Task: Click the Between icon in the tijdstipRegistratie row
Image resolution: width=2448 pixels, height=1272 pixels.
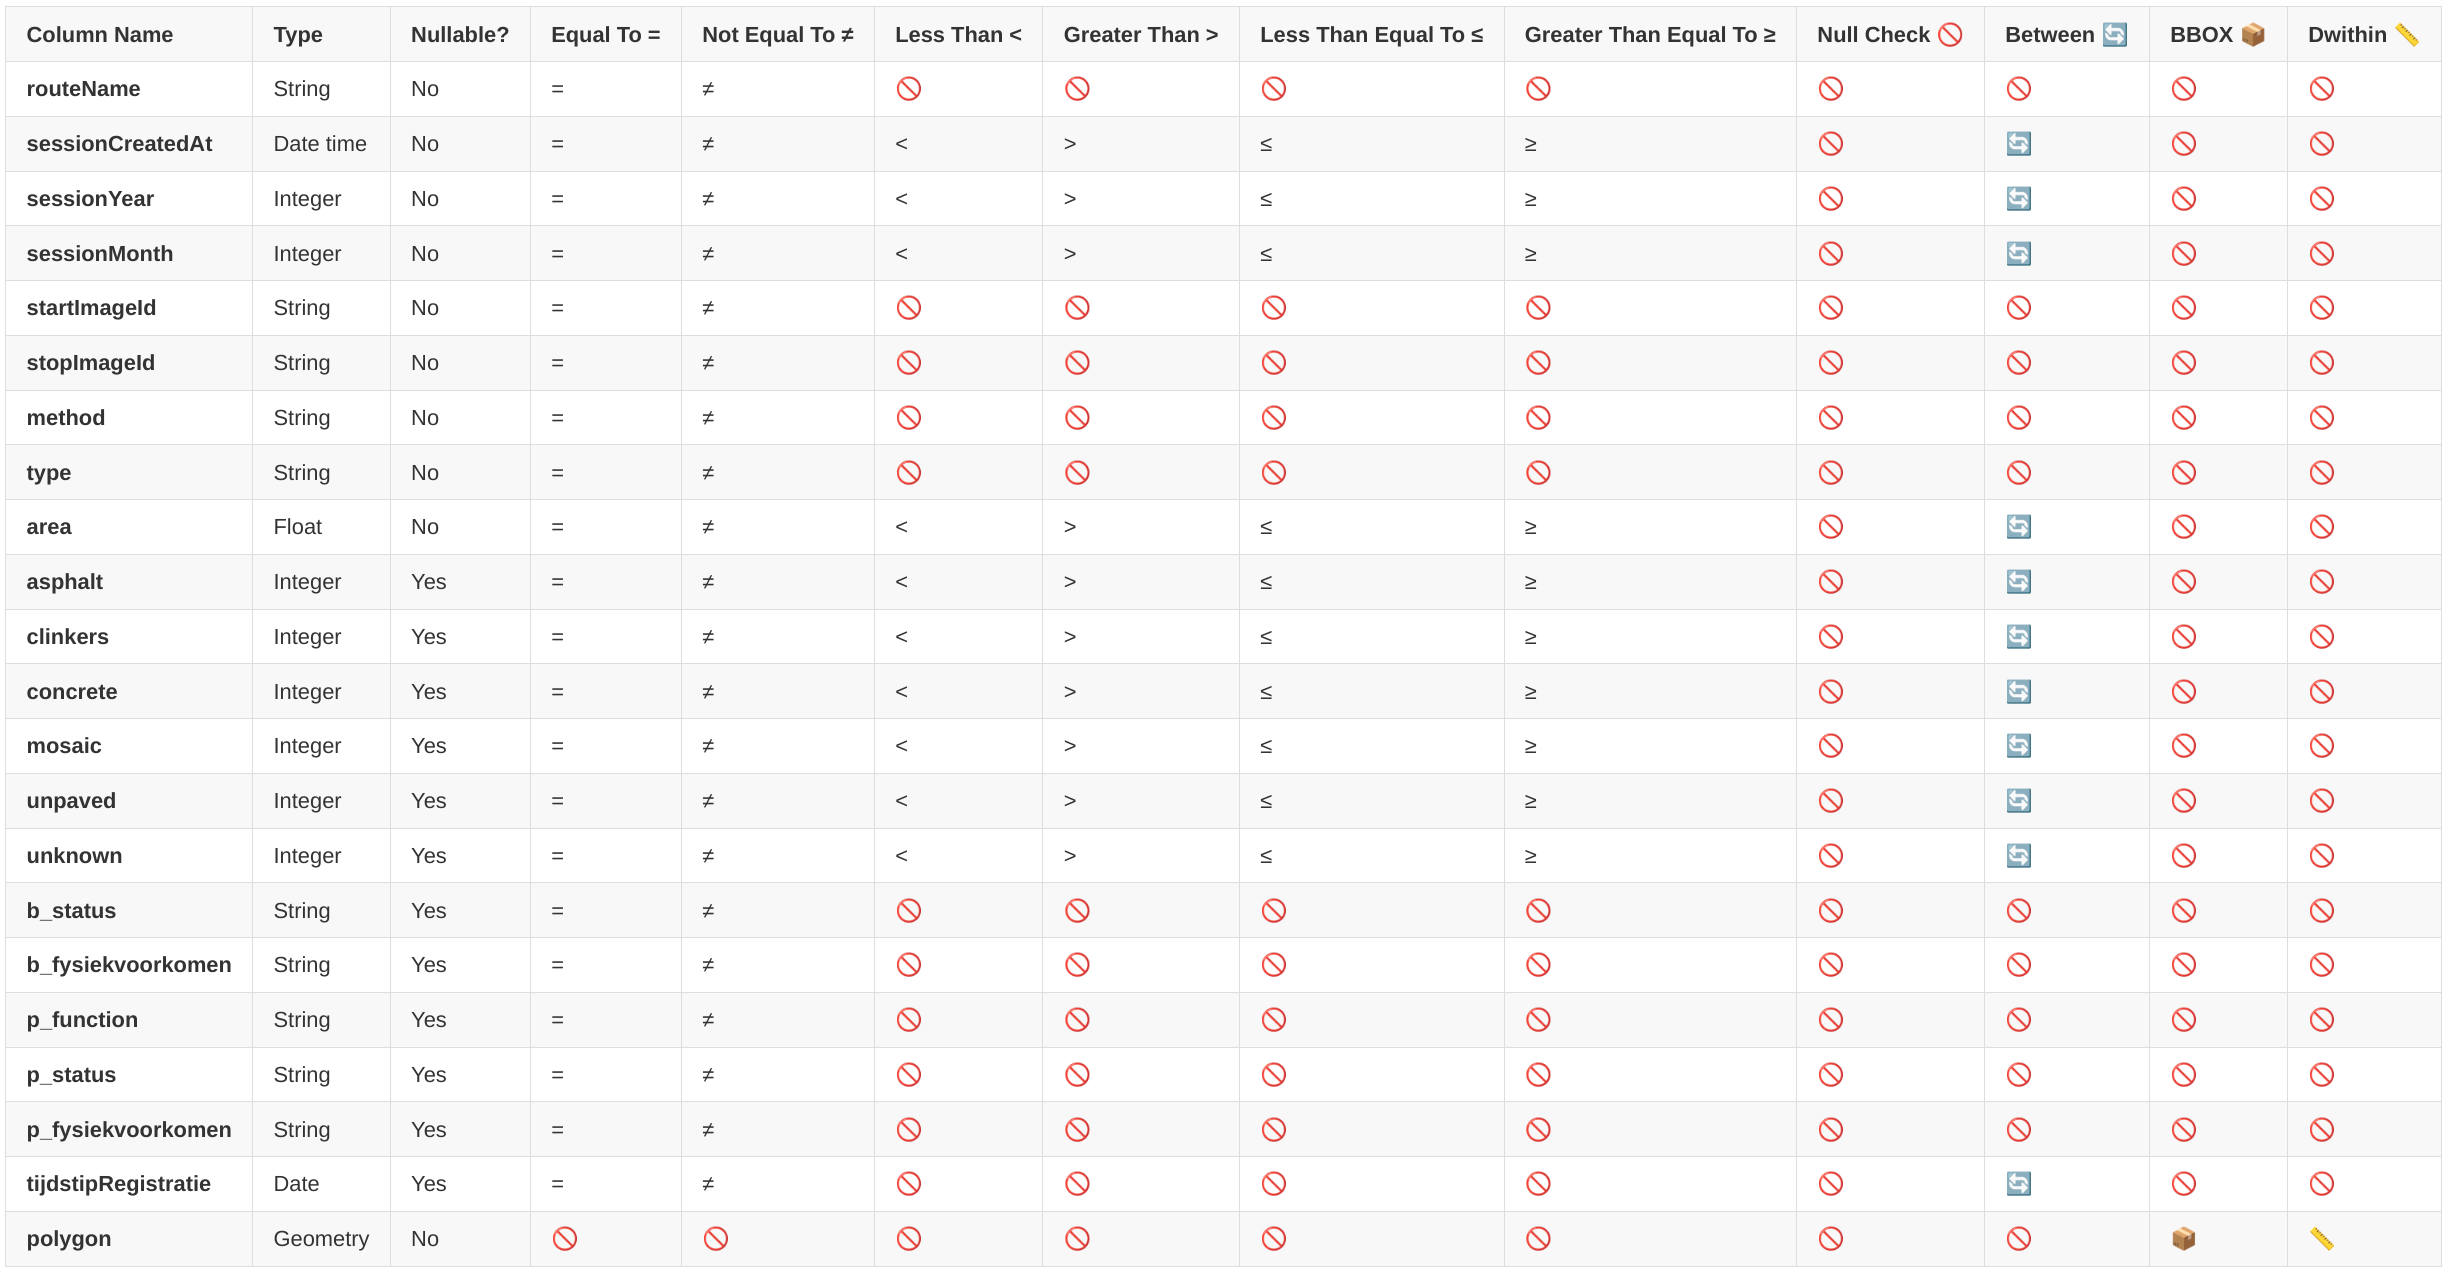Action: [x=2018, y=1184]
